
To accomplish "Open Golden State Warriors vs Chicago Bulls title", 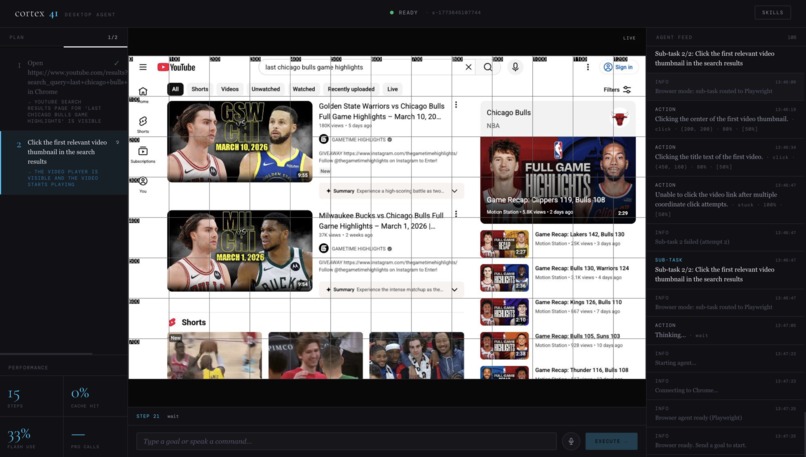I will tap(381, 111).
